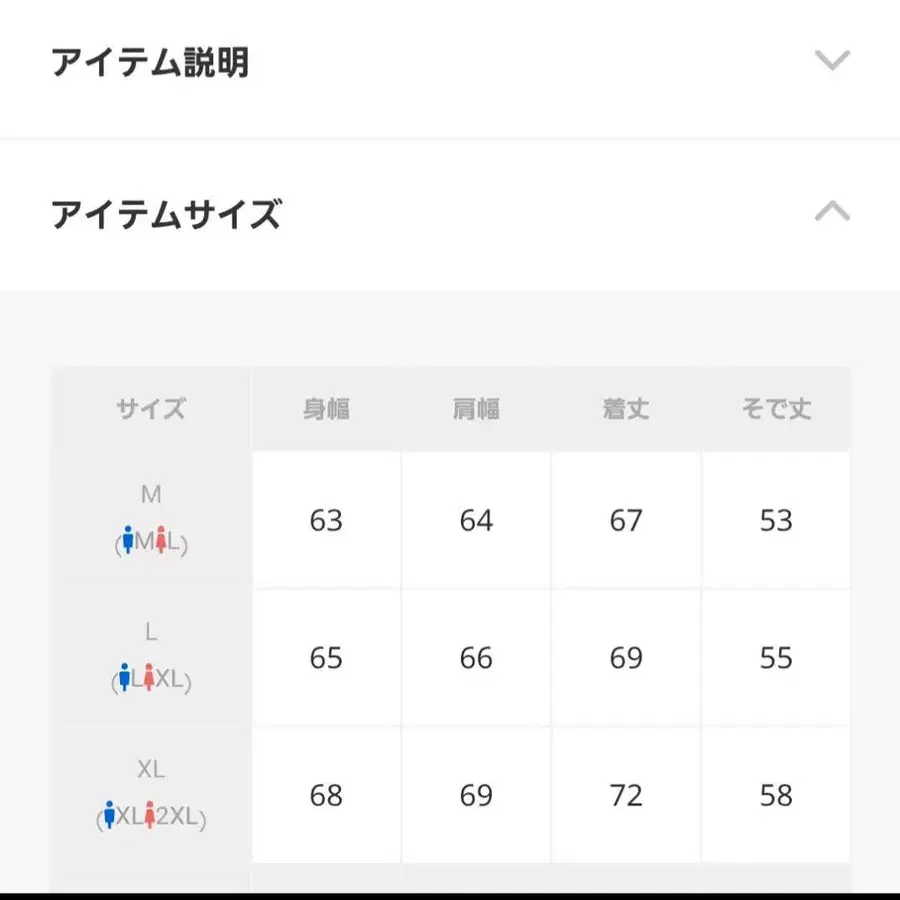This screenshot has width=900, height=900.
Task: Click the 72 value in XL row
Action: pos(626,795)
